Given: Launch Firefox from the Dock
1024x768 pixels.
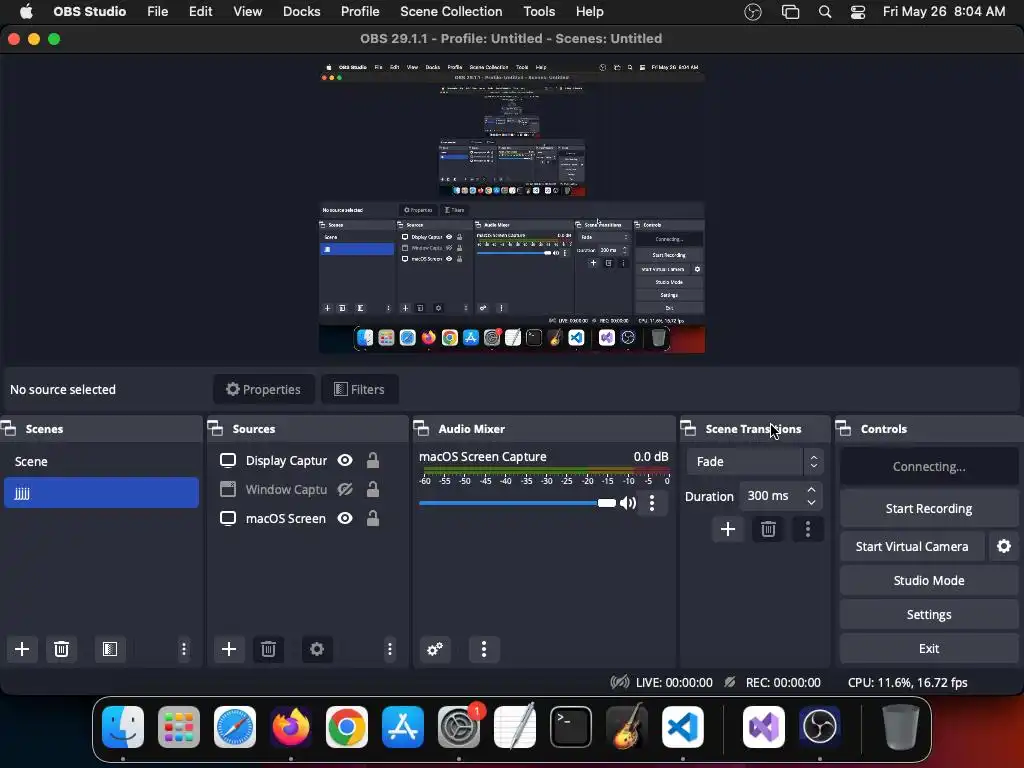Looking at the screenshot, I should [291, 727].
